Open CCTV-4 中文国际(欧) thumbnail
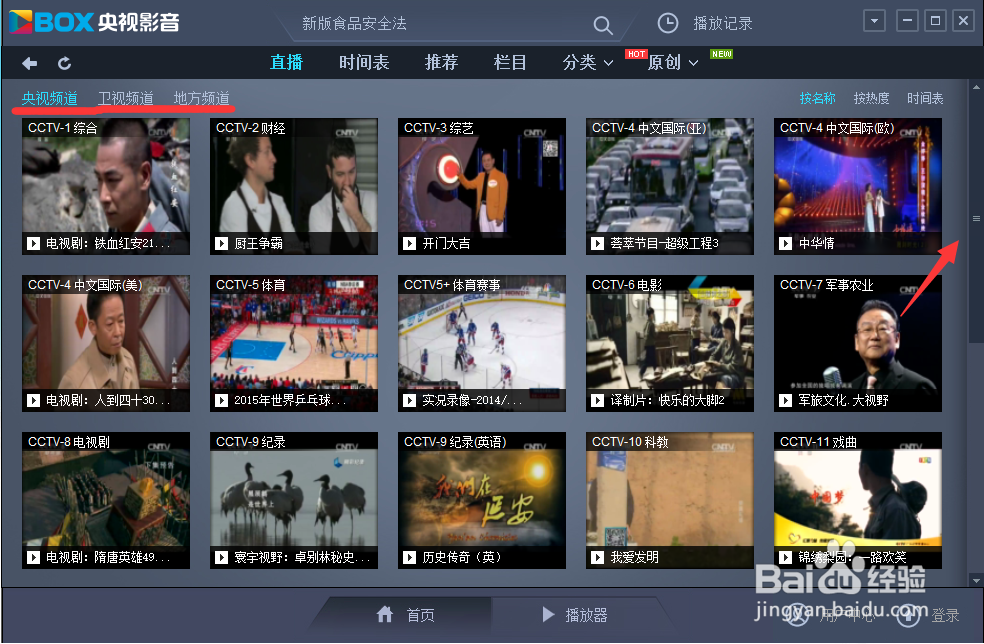The width and height of the screenshot is (984, 644). pyautogui.click(x=858, y=186)
